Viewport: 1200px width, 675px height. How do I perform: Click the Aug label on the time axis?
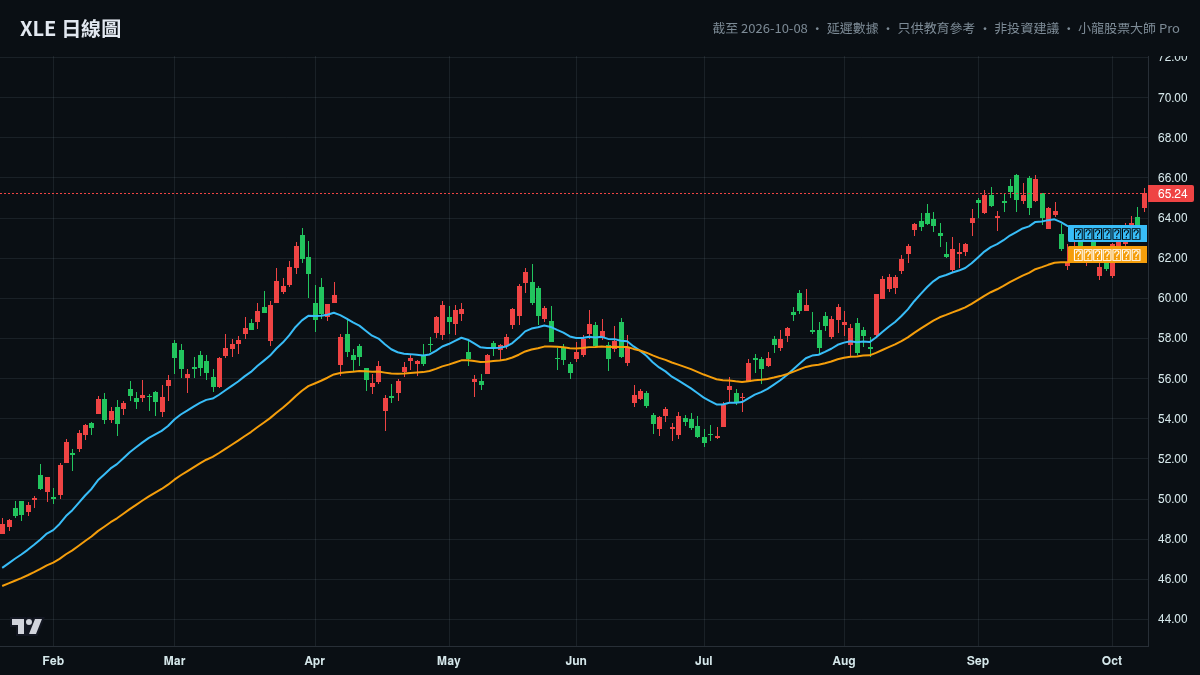pos(844,661)
